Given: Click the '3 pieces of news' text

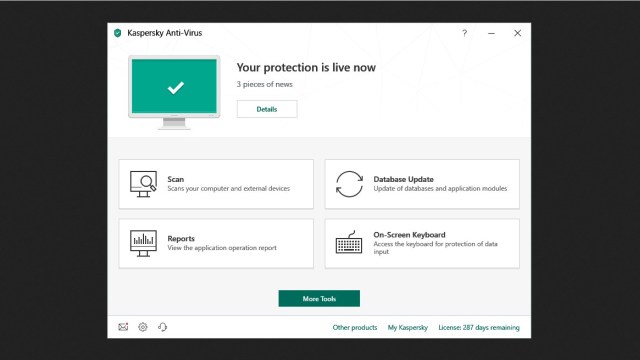Looking at the screenshot, I should [x=264, y=84].
